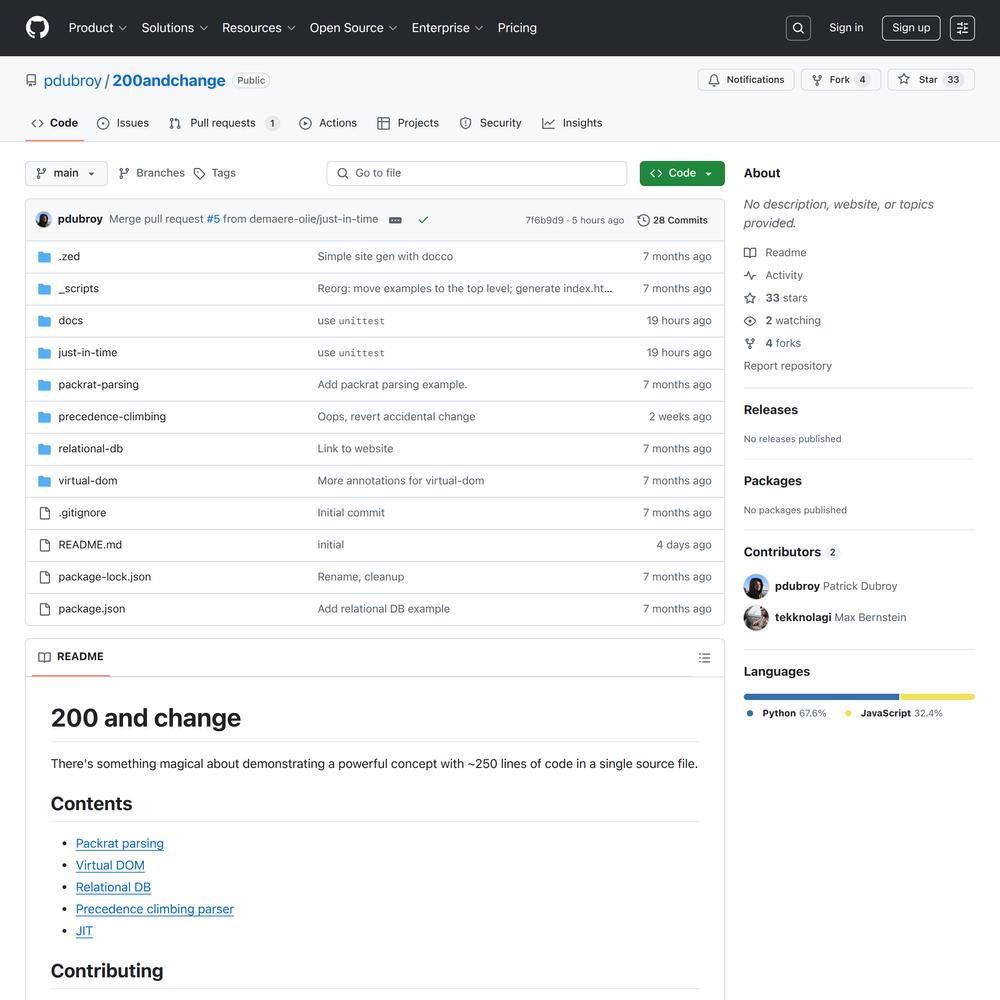Viewport: 1000px width, 1000px height.
Task: Switch to the Issues tab
Action: tap(122, 123)
